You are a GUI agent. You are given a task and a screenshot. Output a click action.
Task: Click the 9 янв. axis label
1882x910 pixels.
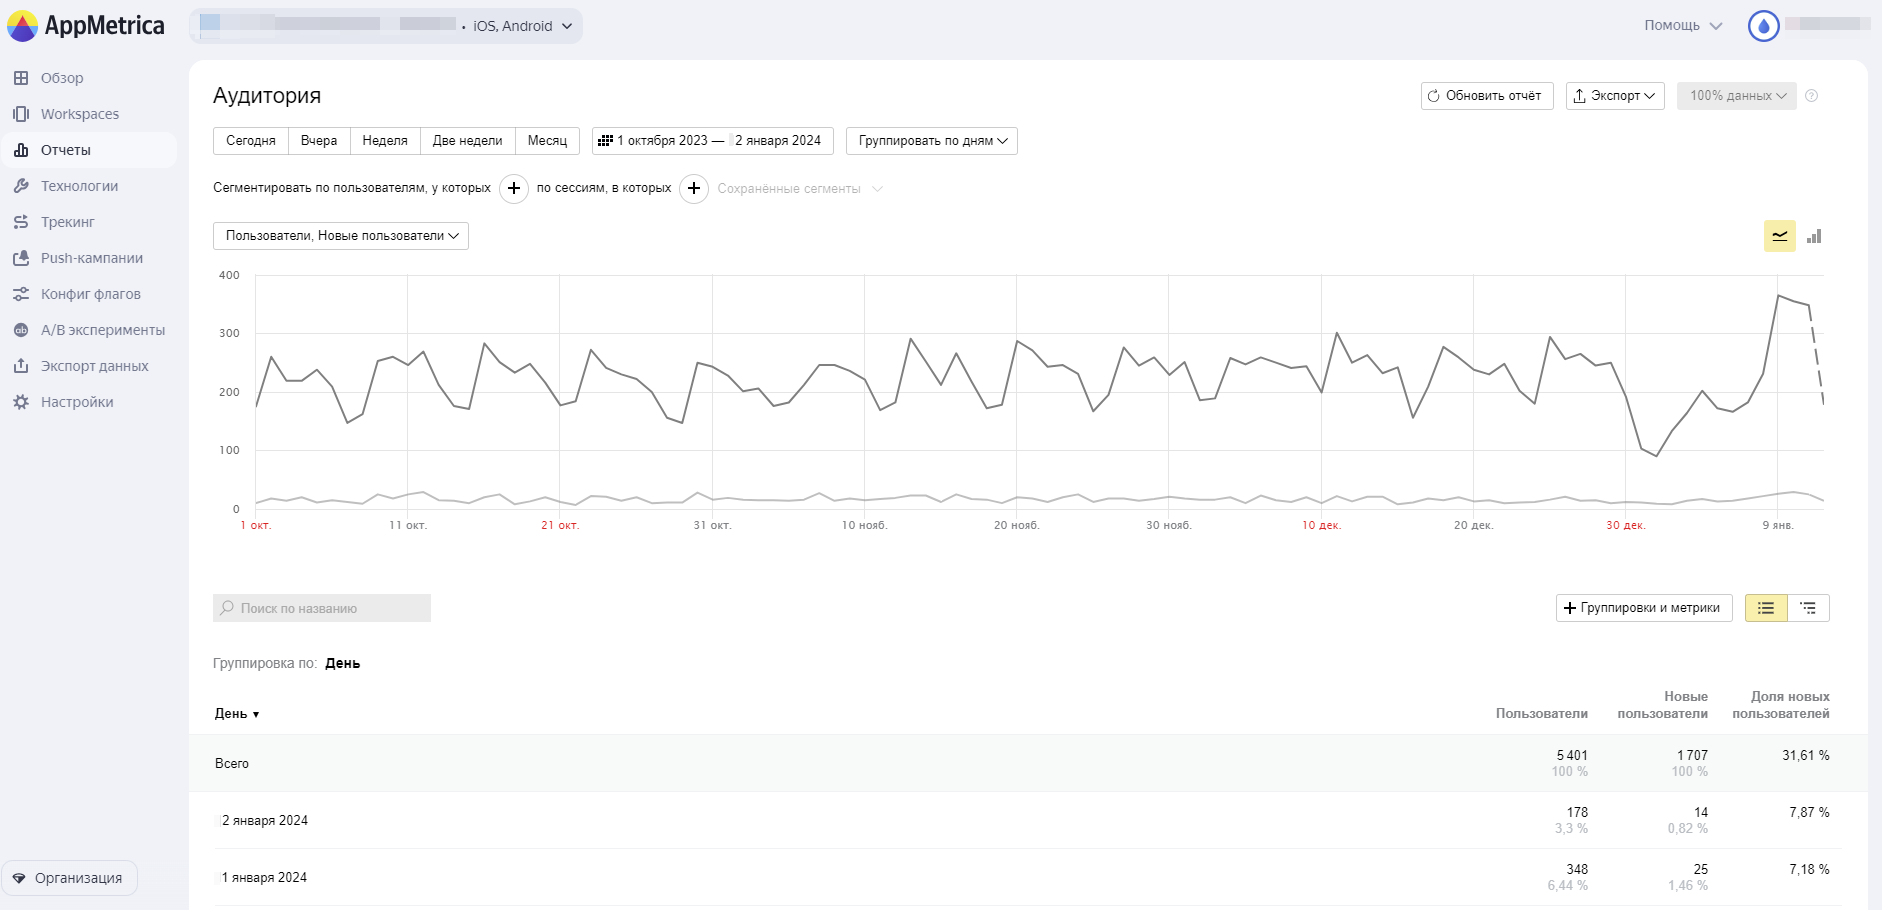pos(1778,525)
